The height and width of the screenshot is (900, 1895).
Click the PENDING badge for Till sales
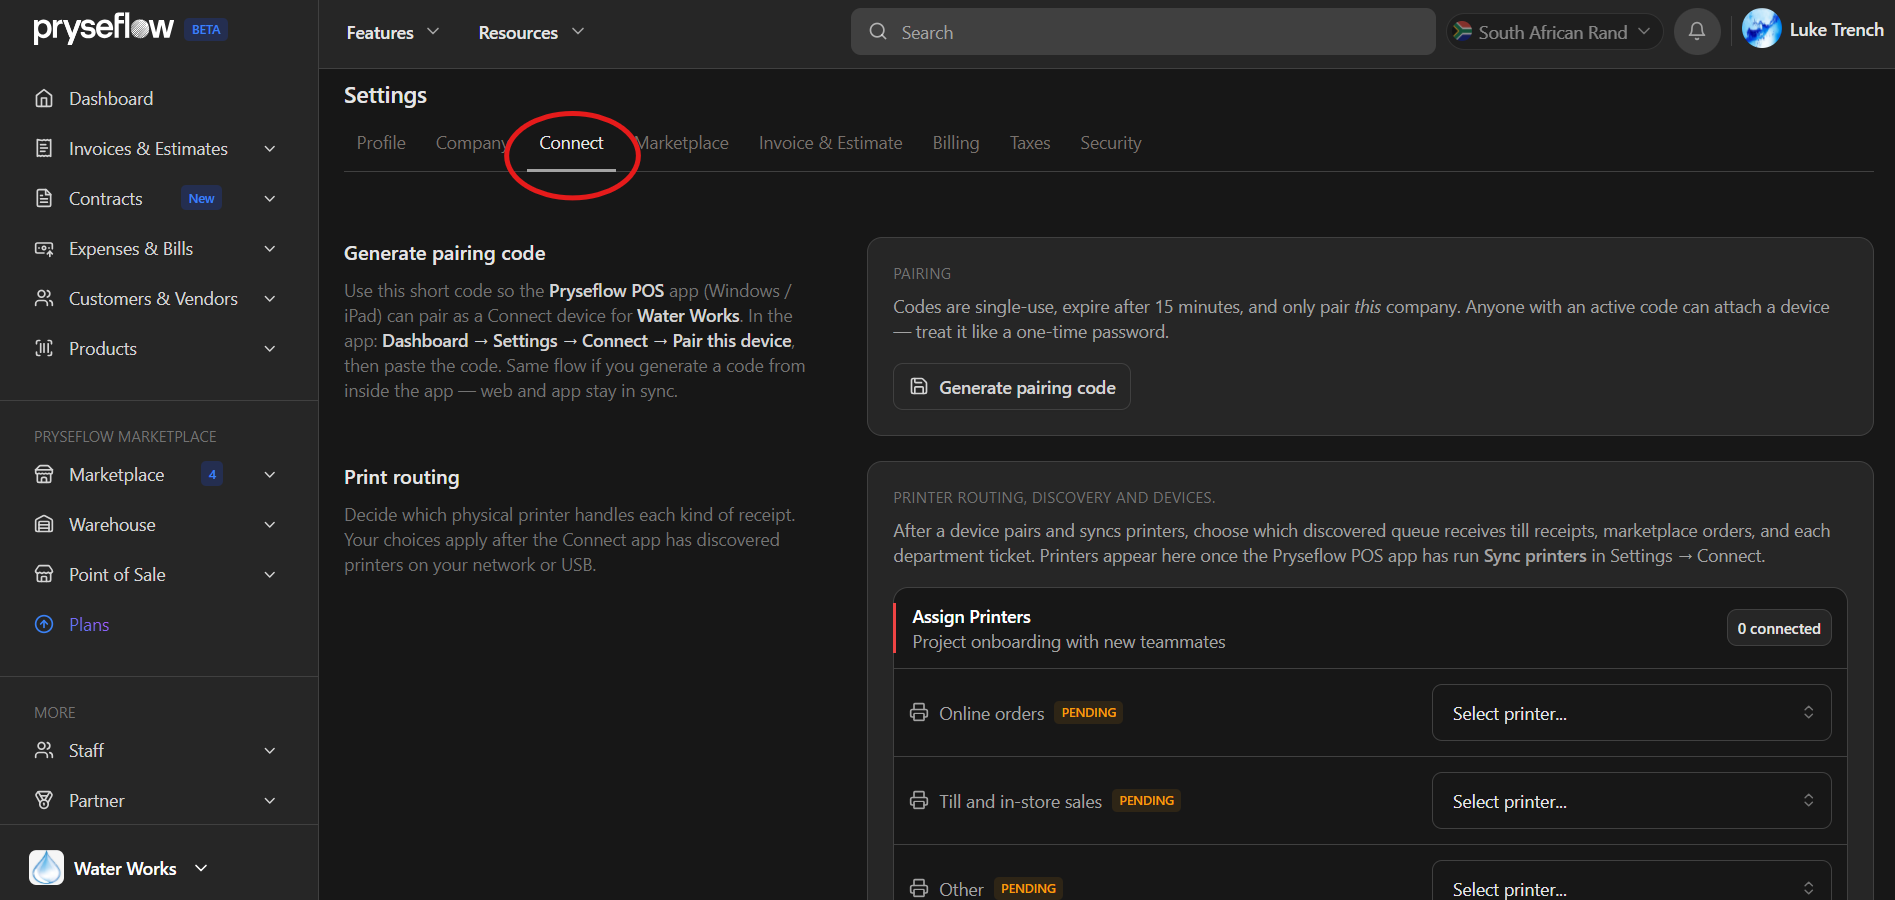pos(1147,801)
